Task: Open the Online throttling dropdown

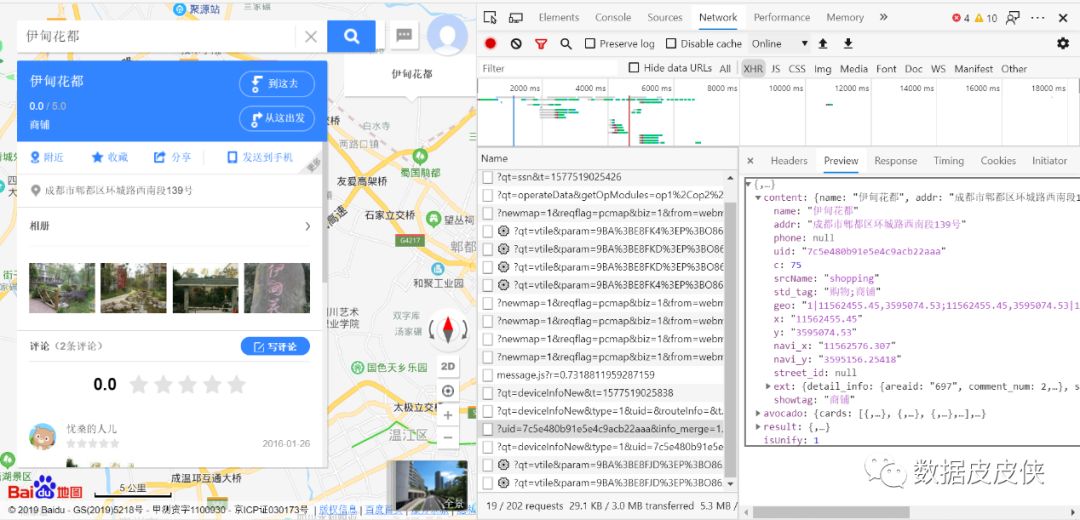Action: click(x=780, y=43)
